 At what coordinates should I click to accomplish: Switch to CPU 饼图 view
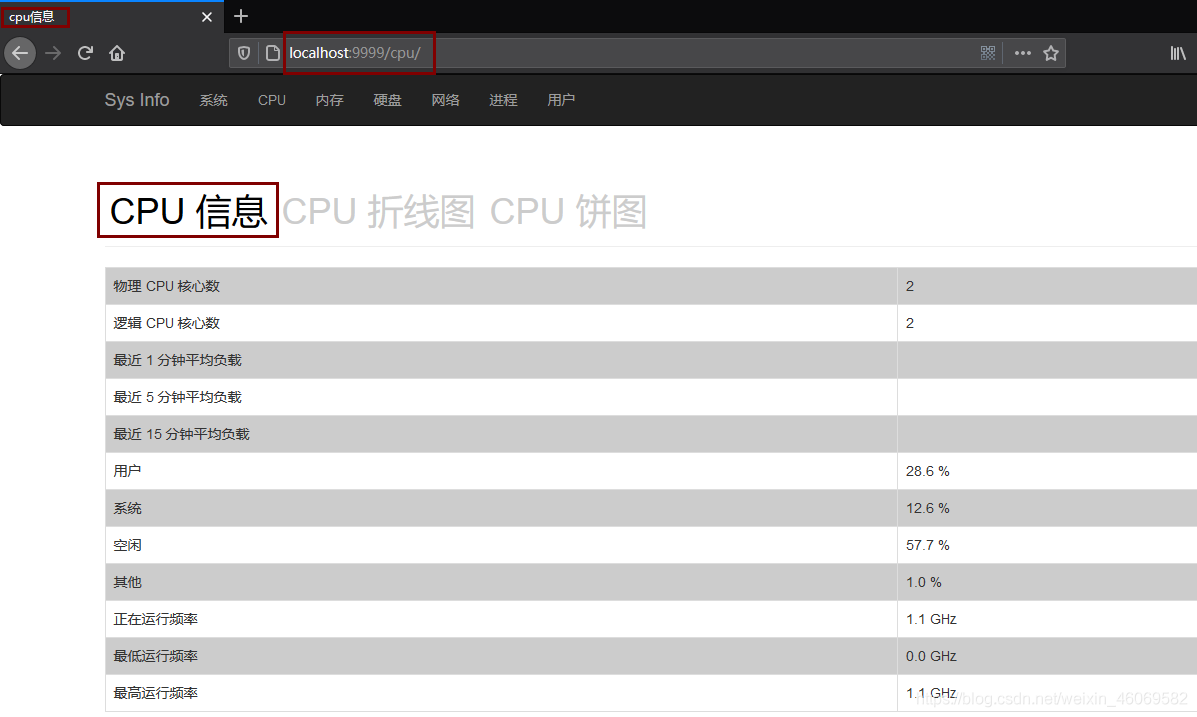tap(569, 212)
